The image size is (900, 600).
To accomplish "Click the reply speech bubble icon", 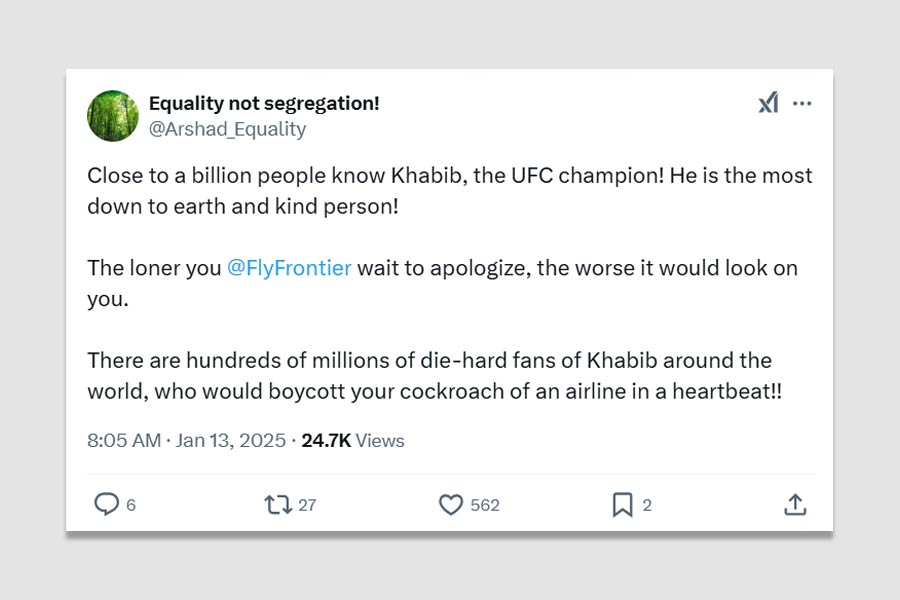I will pos(106,505).
